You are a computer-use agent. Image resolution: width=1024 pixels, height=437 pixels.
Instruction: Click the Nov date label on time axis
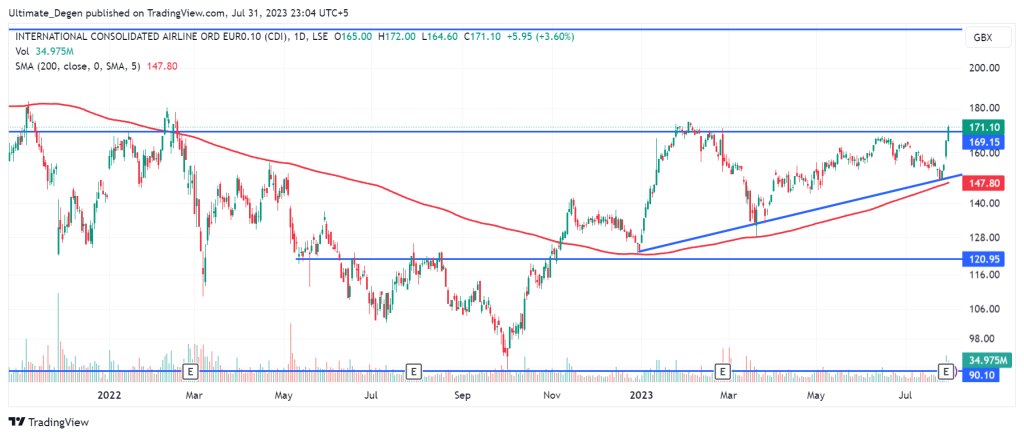[x=552, y=395]
